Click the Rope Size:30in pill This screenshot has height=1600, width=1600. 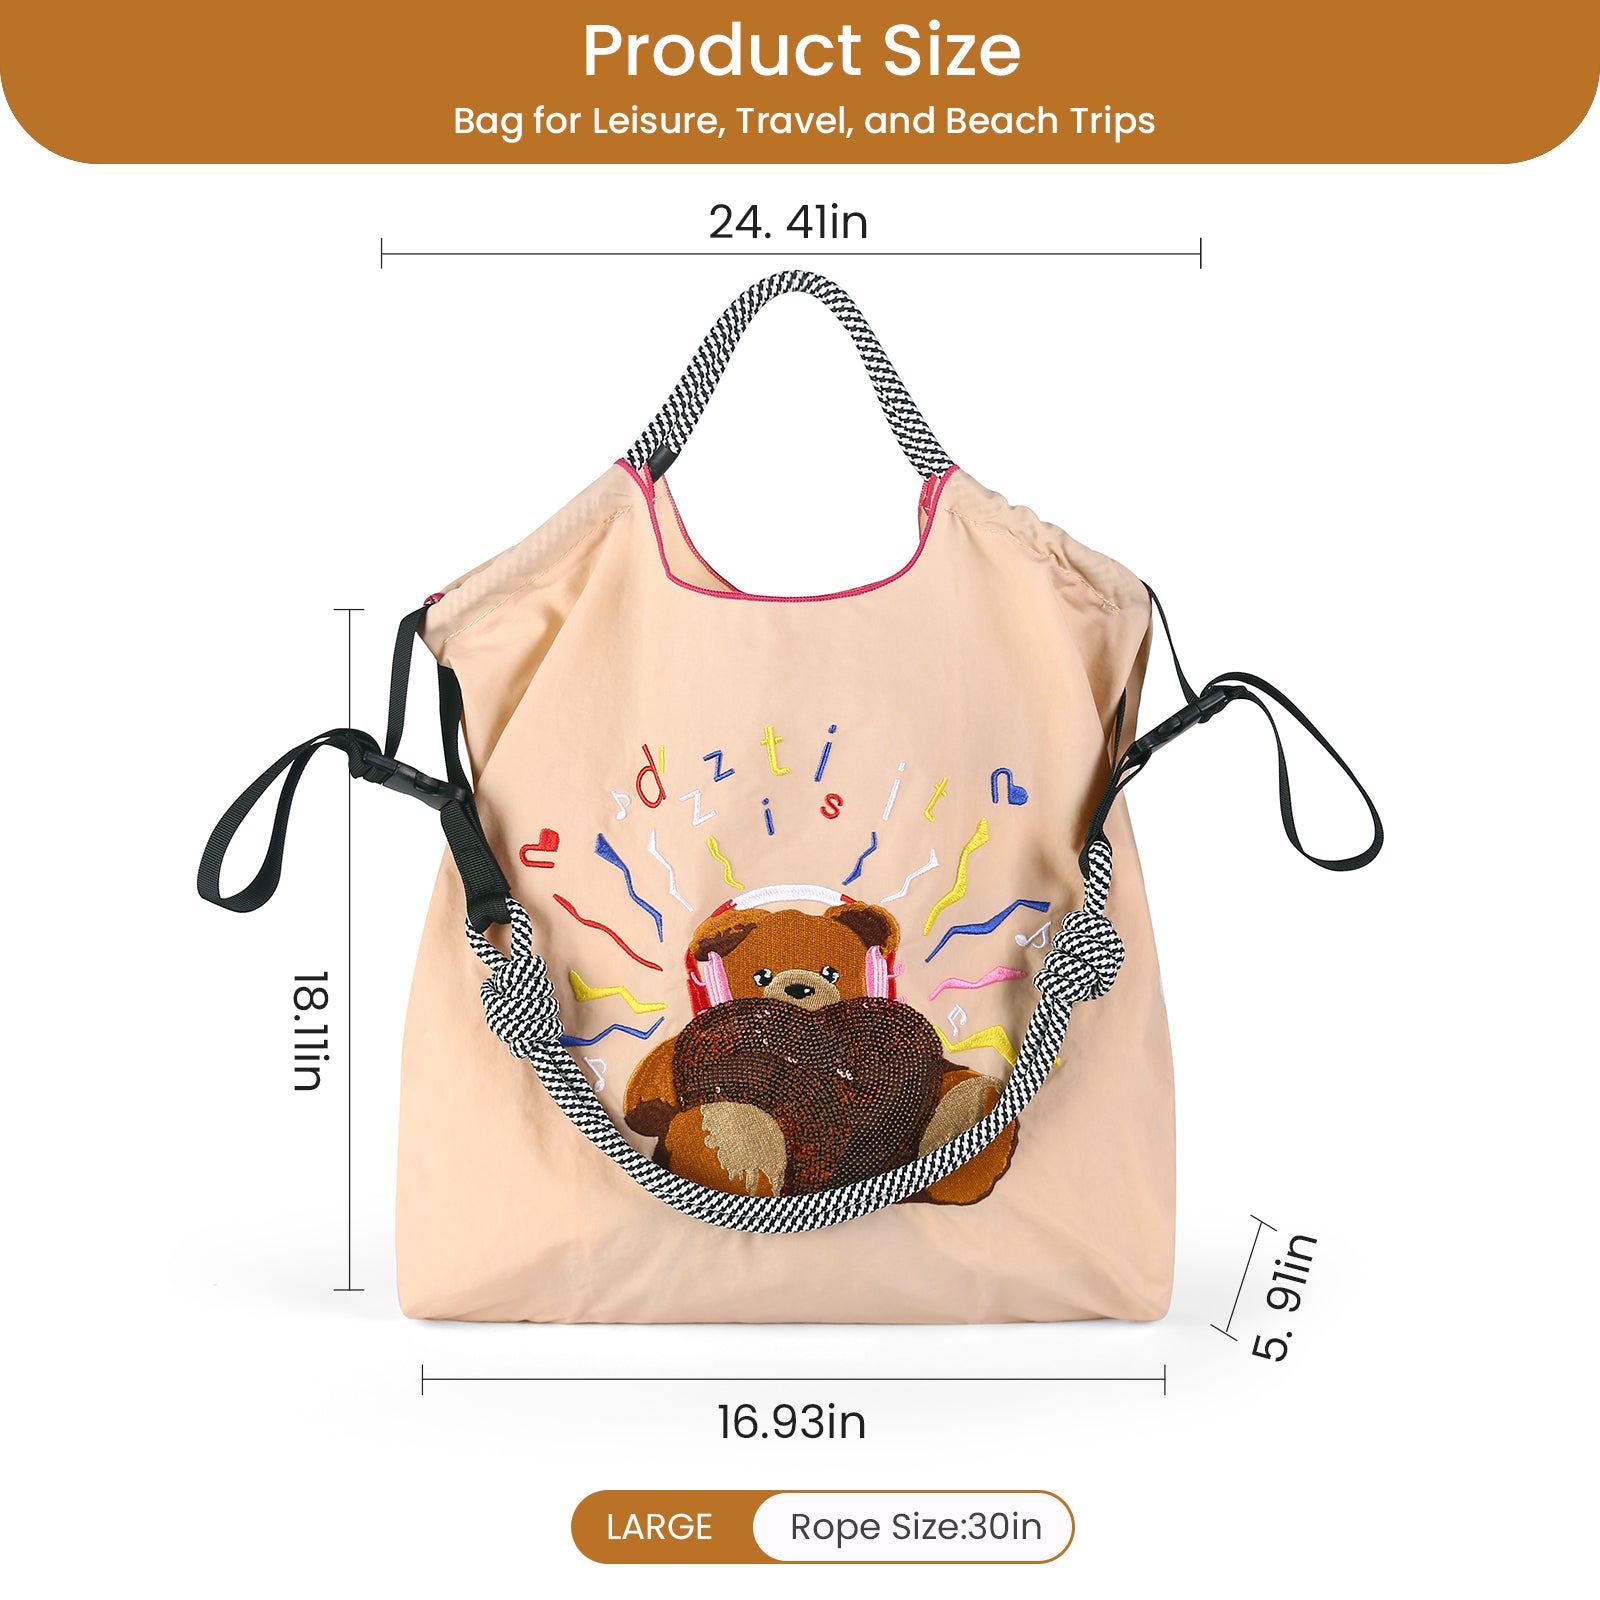pyautogui.click(x=915, y=1527)
